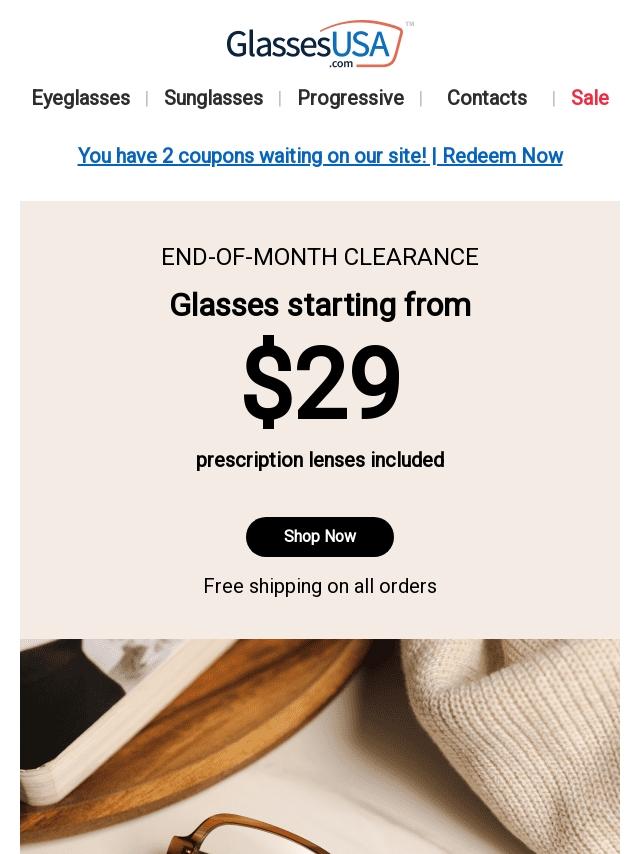Click the "Glasses starting from" headline
This screenshot has width=640, height=854.
click(x=320, y=305)
